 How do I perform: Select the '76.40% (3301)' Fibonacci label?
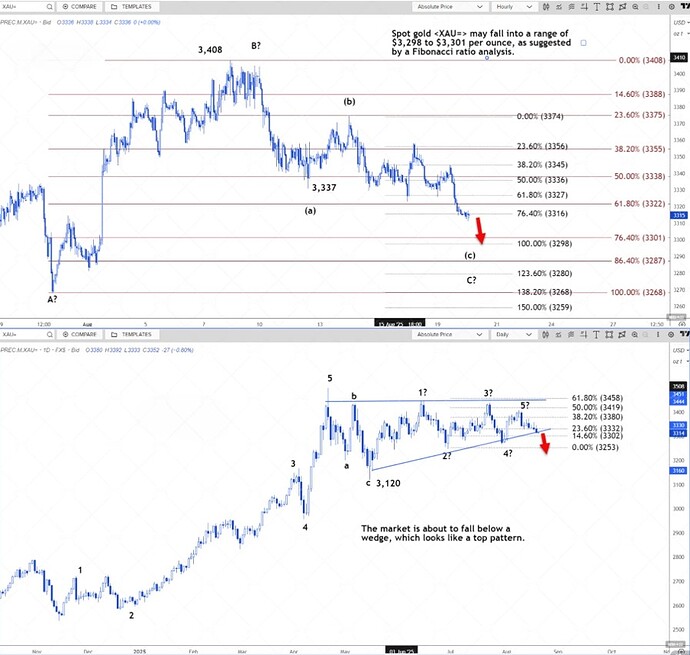pyautogui.click(x=640, y=238)
